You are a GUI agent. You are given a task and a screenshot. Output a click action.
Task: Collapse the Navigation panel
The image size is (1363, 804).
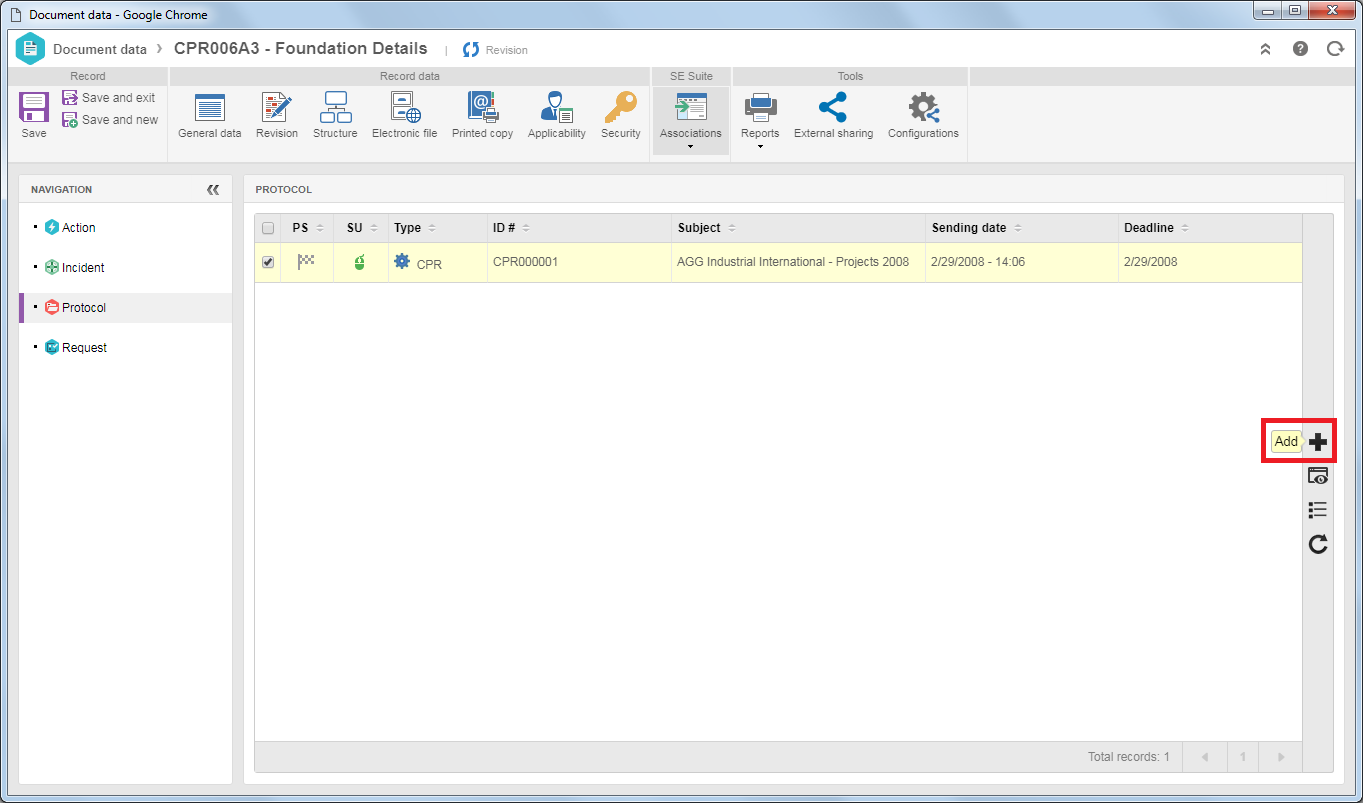213,189
